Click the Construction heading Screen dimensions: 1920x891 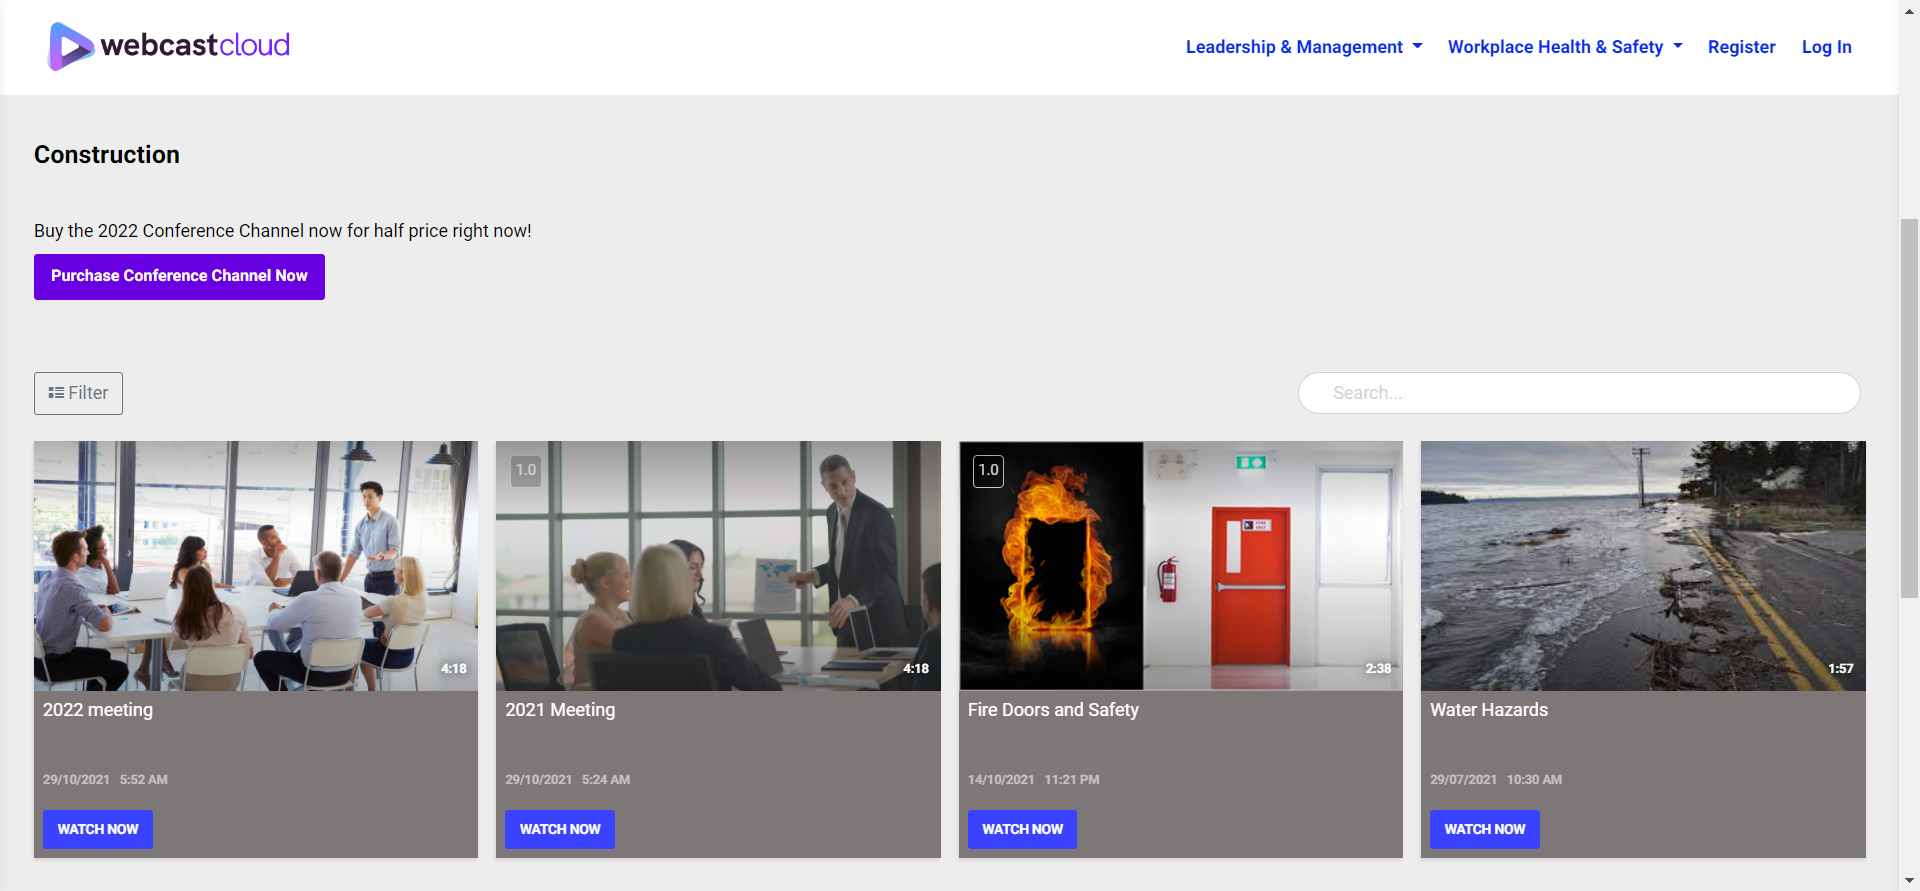click(107, 155)
